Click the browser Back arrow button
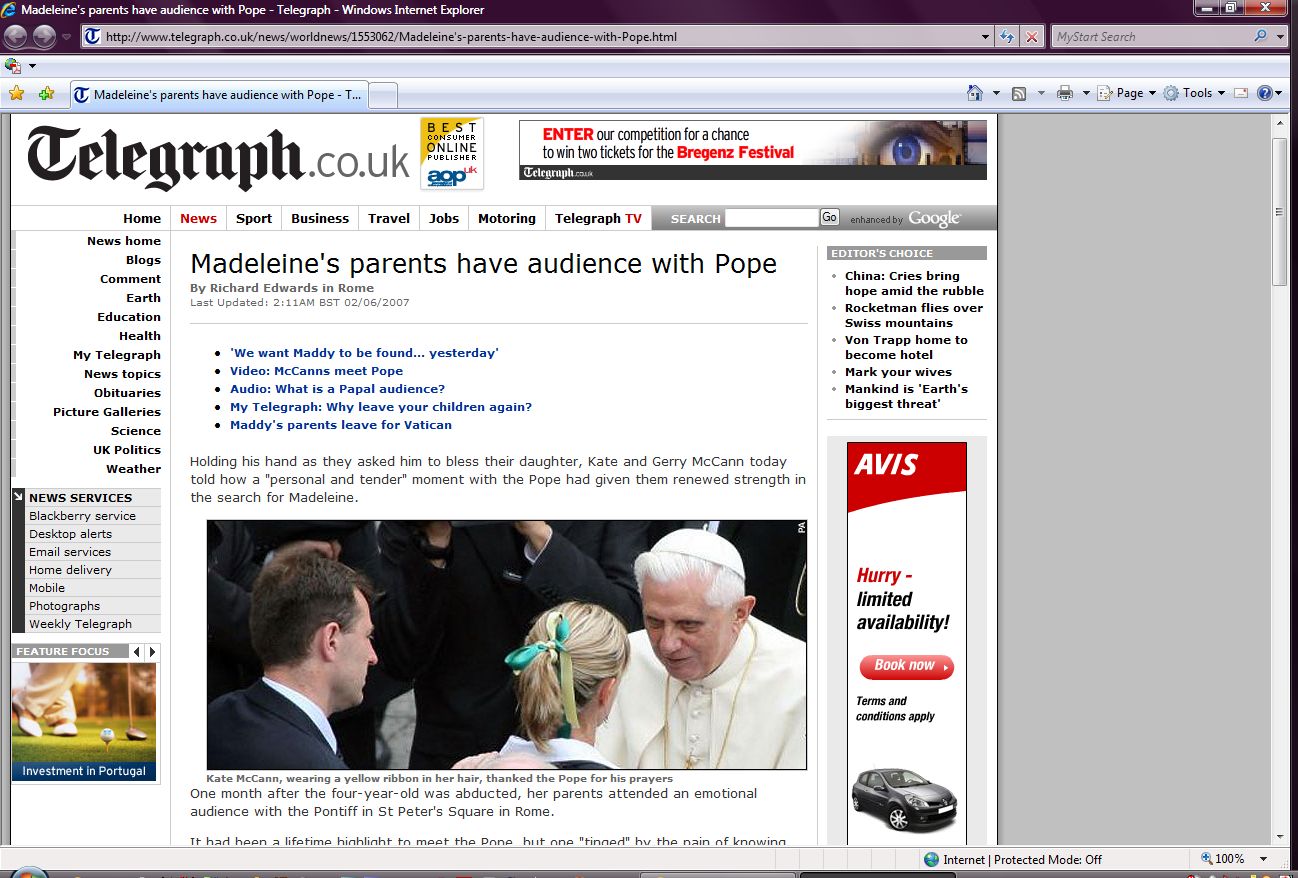 click(x=15, y=37)
